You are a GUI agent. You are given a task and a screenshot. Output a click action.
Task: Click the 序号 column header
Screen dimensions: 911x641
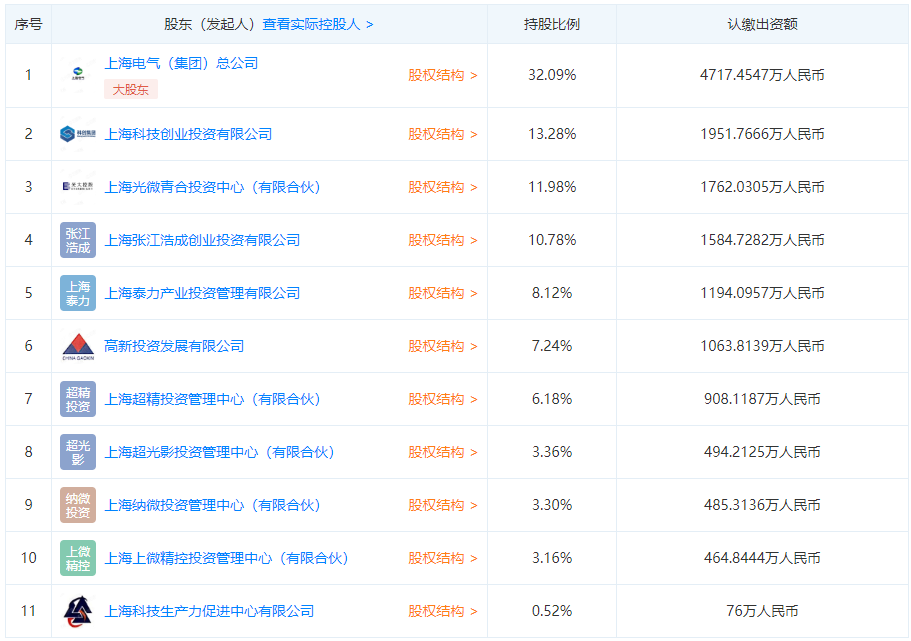point(28,24)
